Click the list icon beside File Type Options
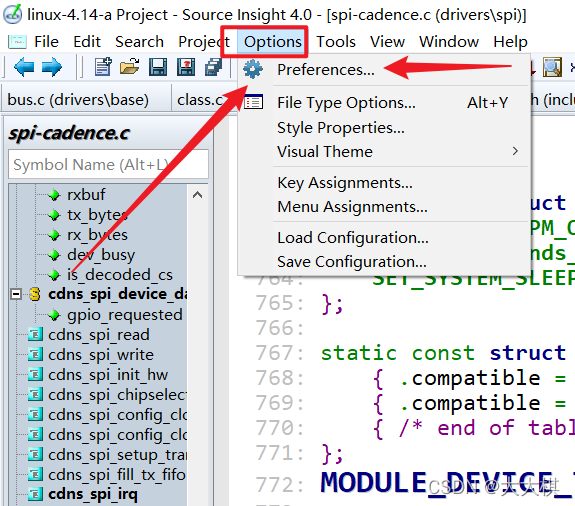 coord(253,102)
